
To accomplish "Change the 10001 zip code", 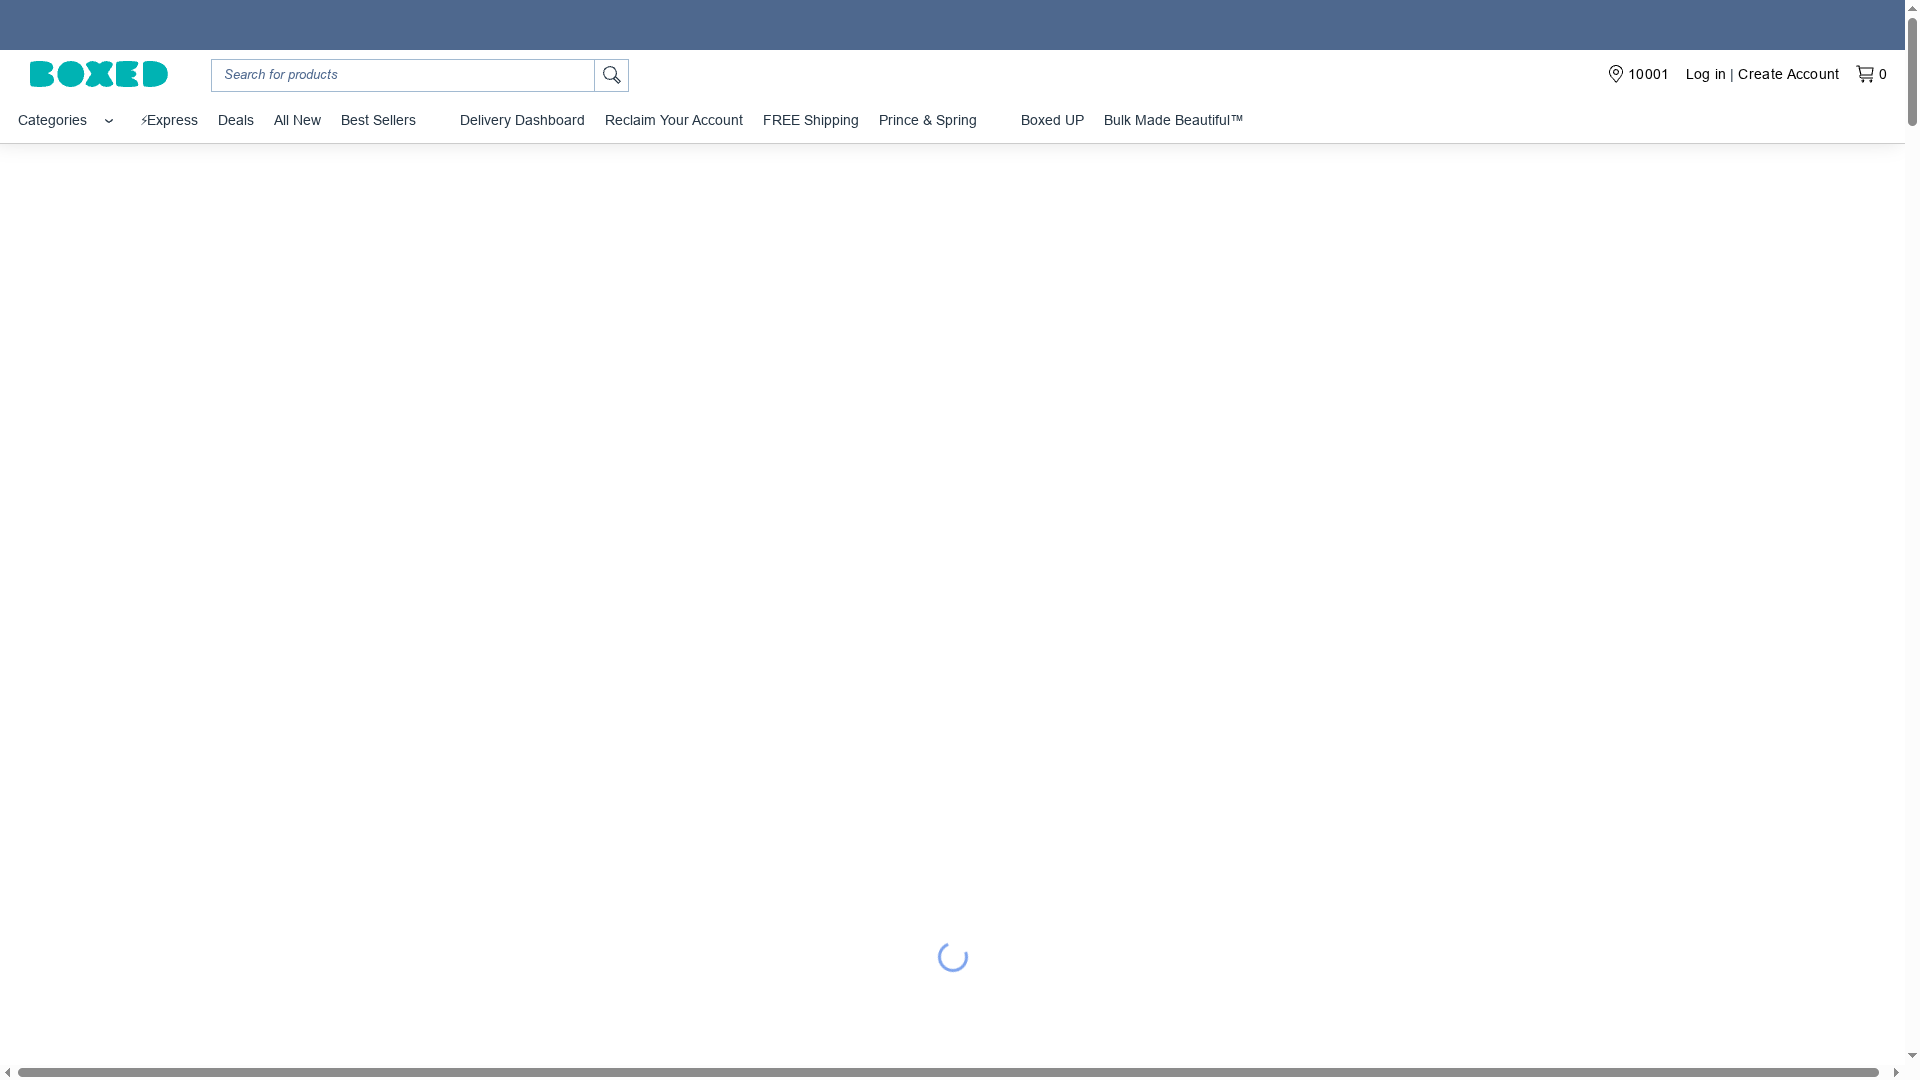I will (x=1648, y=74).
